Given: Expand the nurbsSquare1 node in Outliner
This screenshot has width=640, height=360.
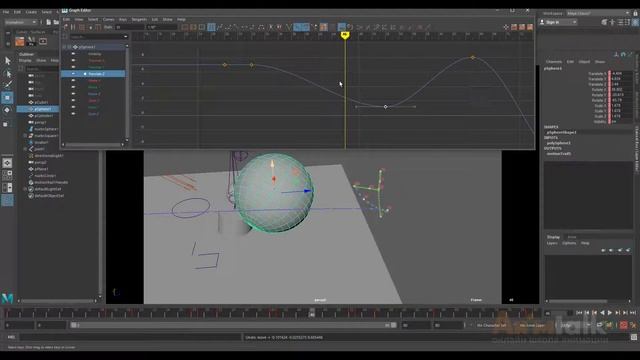Looking at the screenshot, I should 25,136.
